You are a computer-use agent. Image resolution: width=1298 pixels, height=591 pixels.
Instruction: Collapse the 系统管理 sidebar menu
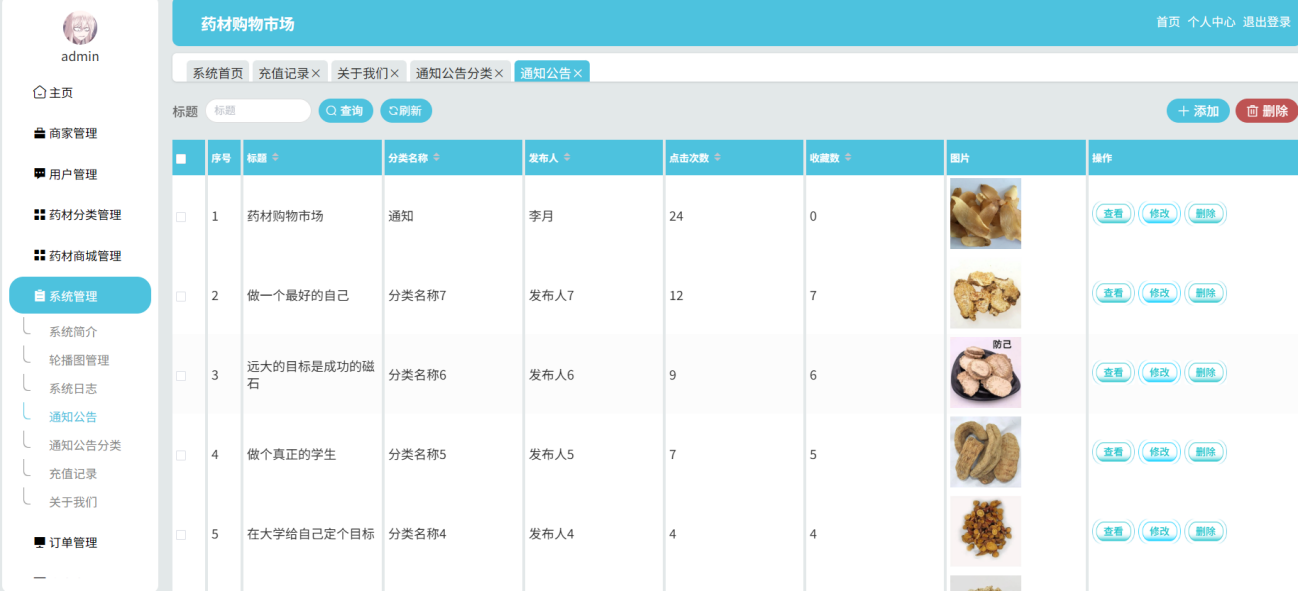[x=80, y=296]
